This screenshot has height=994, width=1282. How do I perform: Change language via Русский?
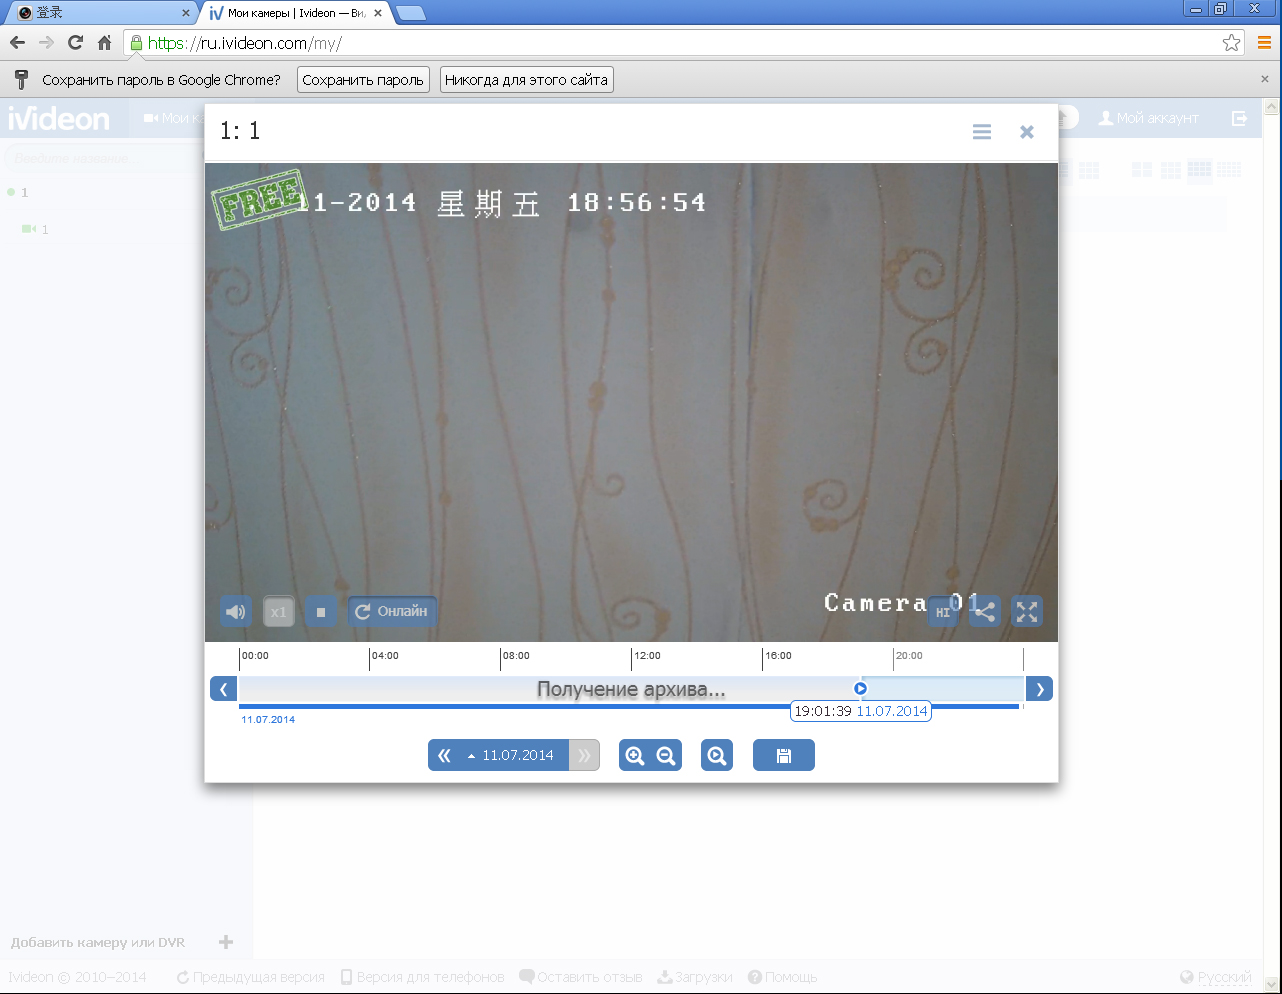click(x=1216, y=977)
